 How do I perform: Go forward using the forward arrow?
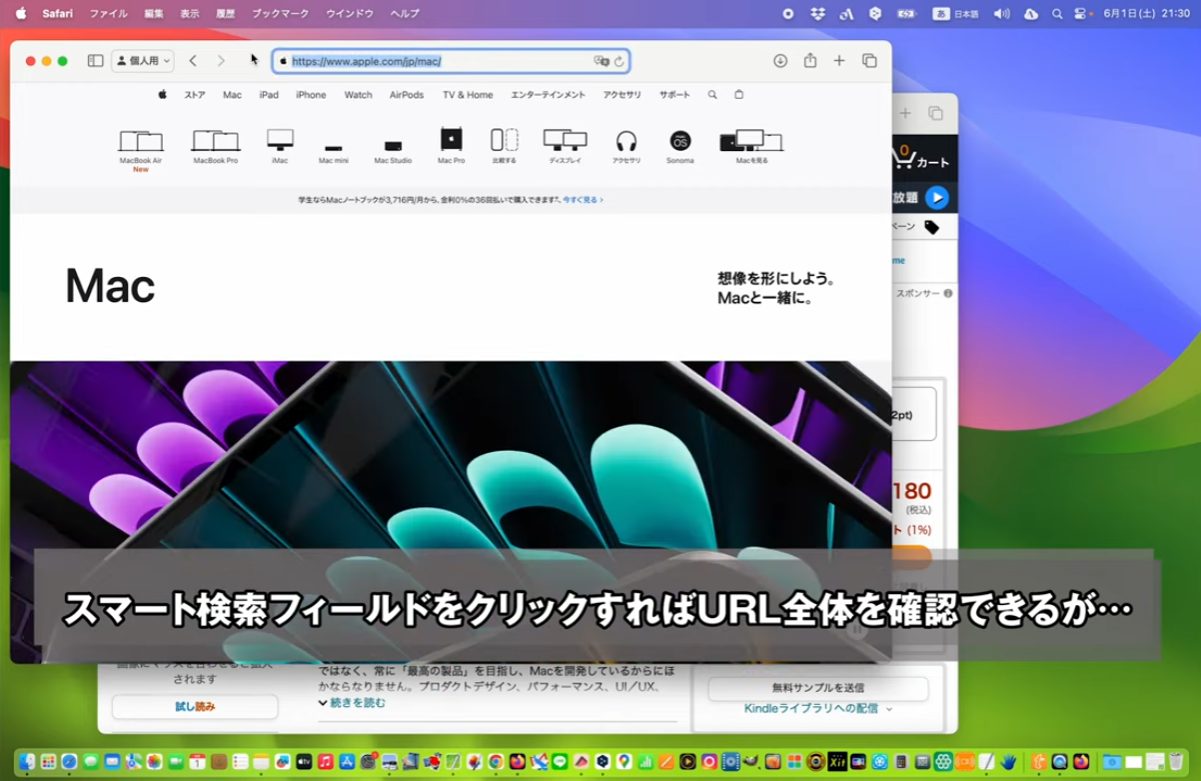pos(221,61)
